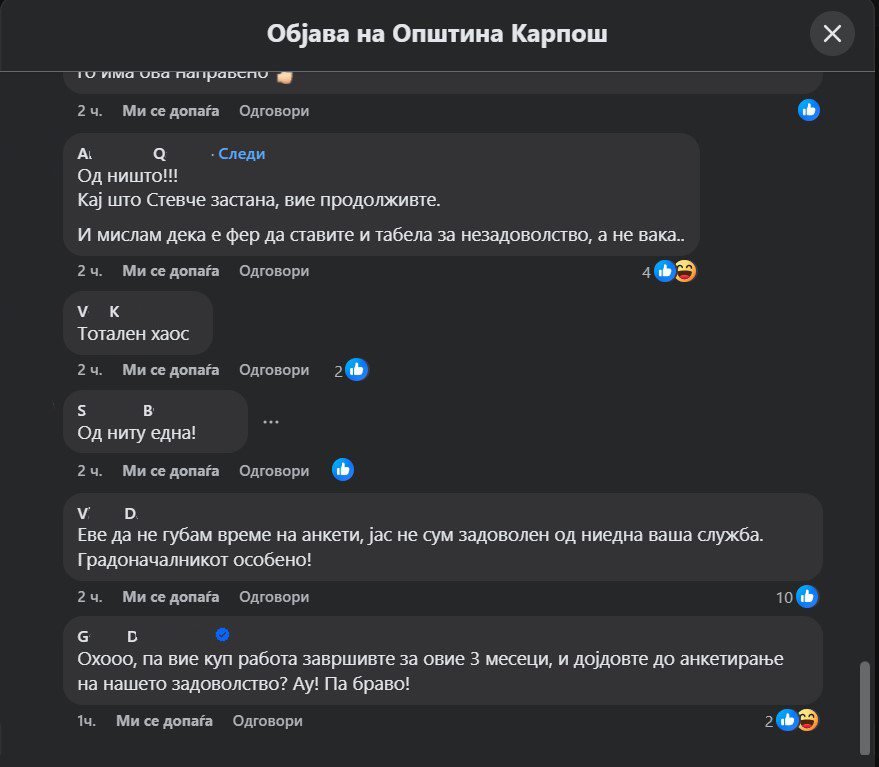Screen dimensions: 879x767
Task: Reply to the 'Тотален хаос' comment
Action: tap(274, 370)
